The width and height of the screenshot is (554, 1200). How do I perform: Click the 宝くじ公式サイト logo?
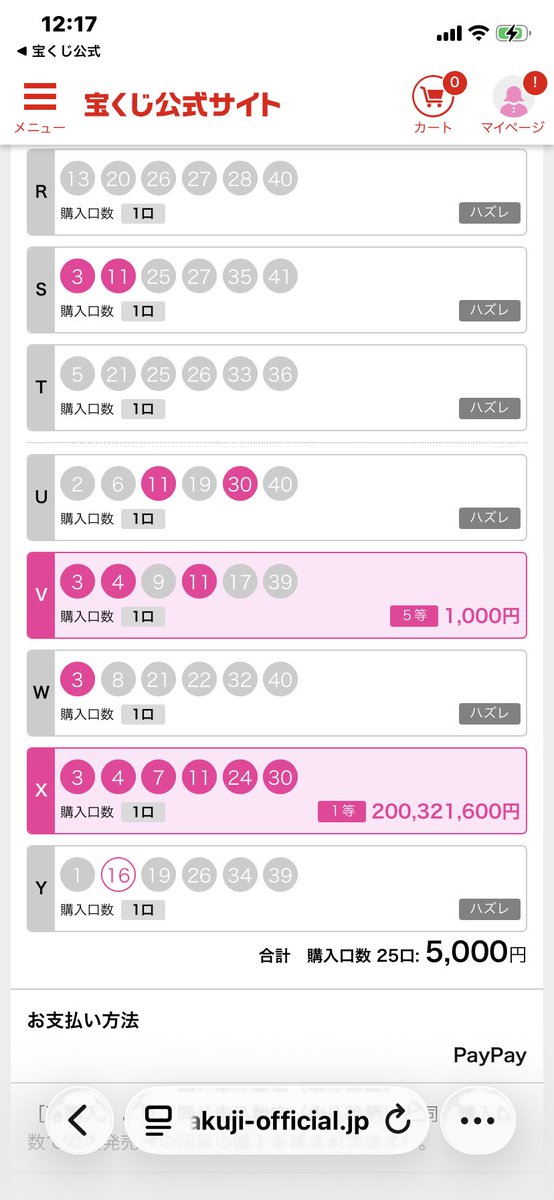tap(182, 104)
